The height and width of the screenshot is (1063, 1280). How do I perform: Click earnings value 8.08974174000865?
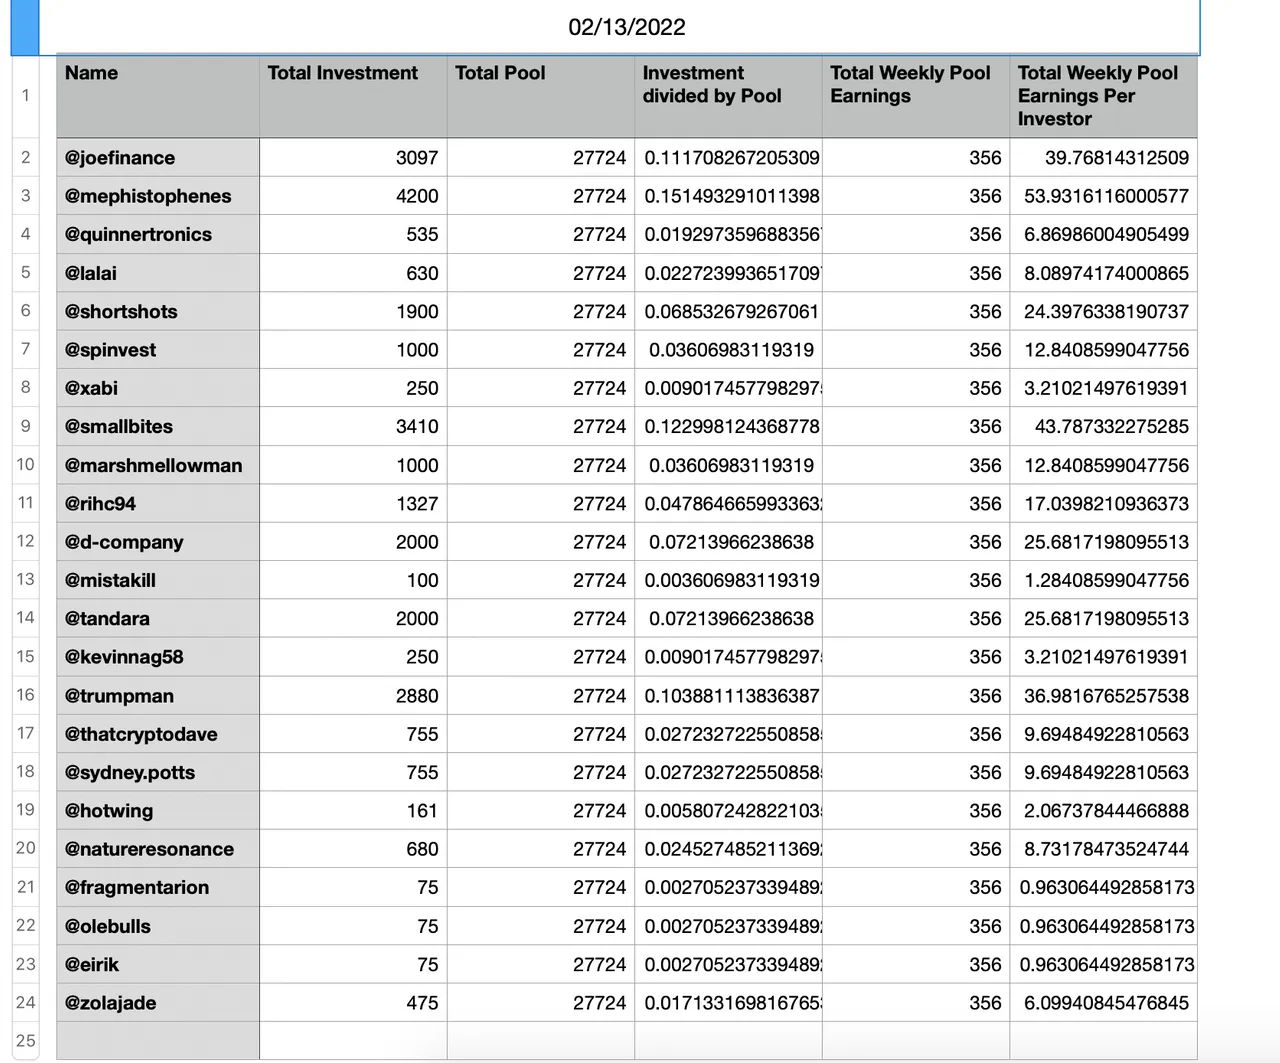[x=1103, y=273]
